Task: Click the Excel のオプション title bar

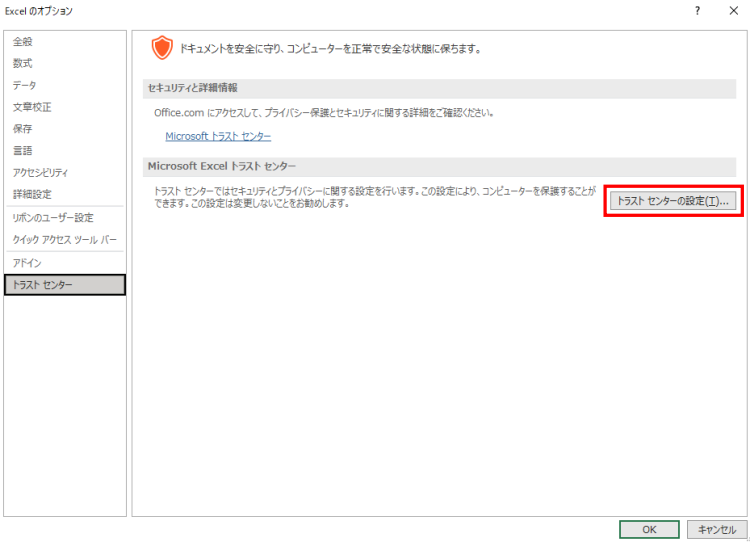Action: click(x=300, y=11)
